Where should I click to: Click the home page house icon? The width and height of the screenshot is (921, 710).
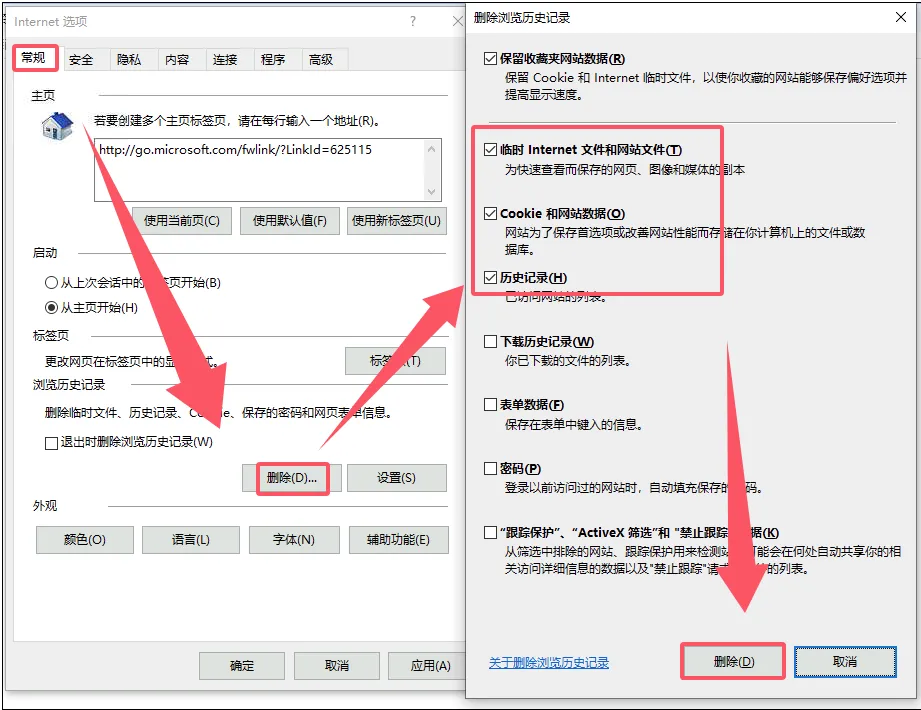point(57,125)
